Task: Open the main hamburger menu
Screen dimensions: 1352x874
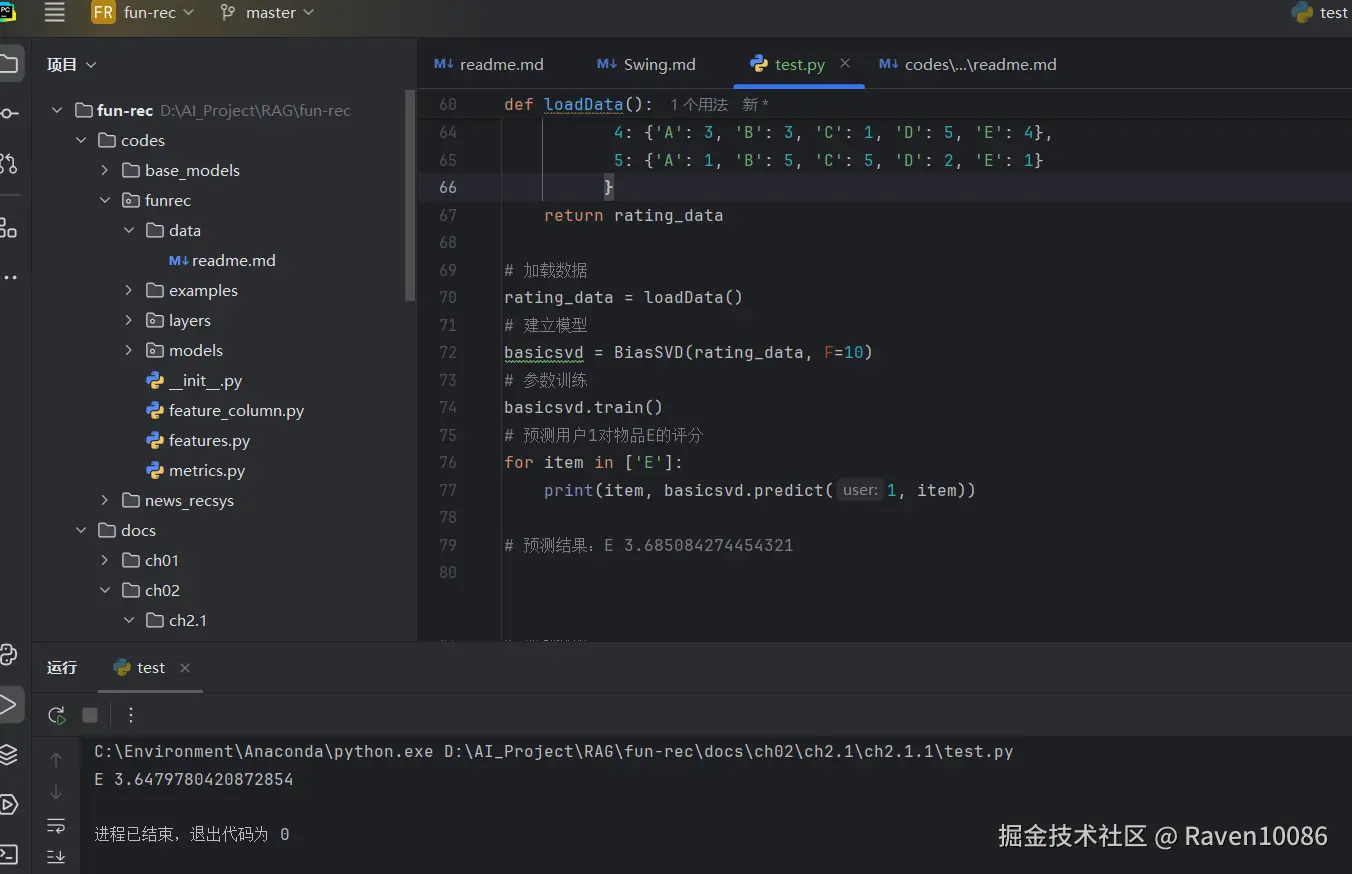Action: [55, 12]
